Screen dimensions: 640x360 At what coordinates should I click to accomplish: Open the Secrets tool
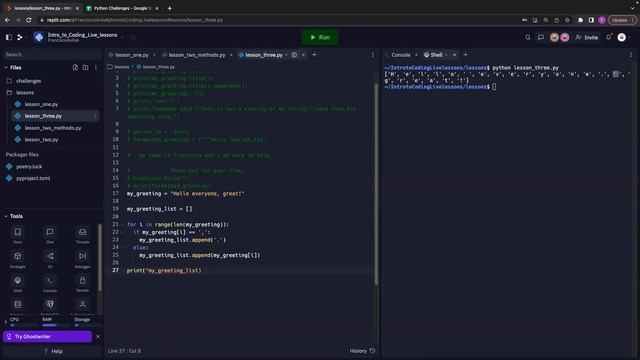point(82,284)
